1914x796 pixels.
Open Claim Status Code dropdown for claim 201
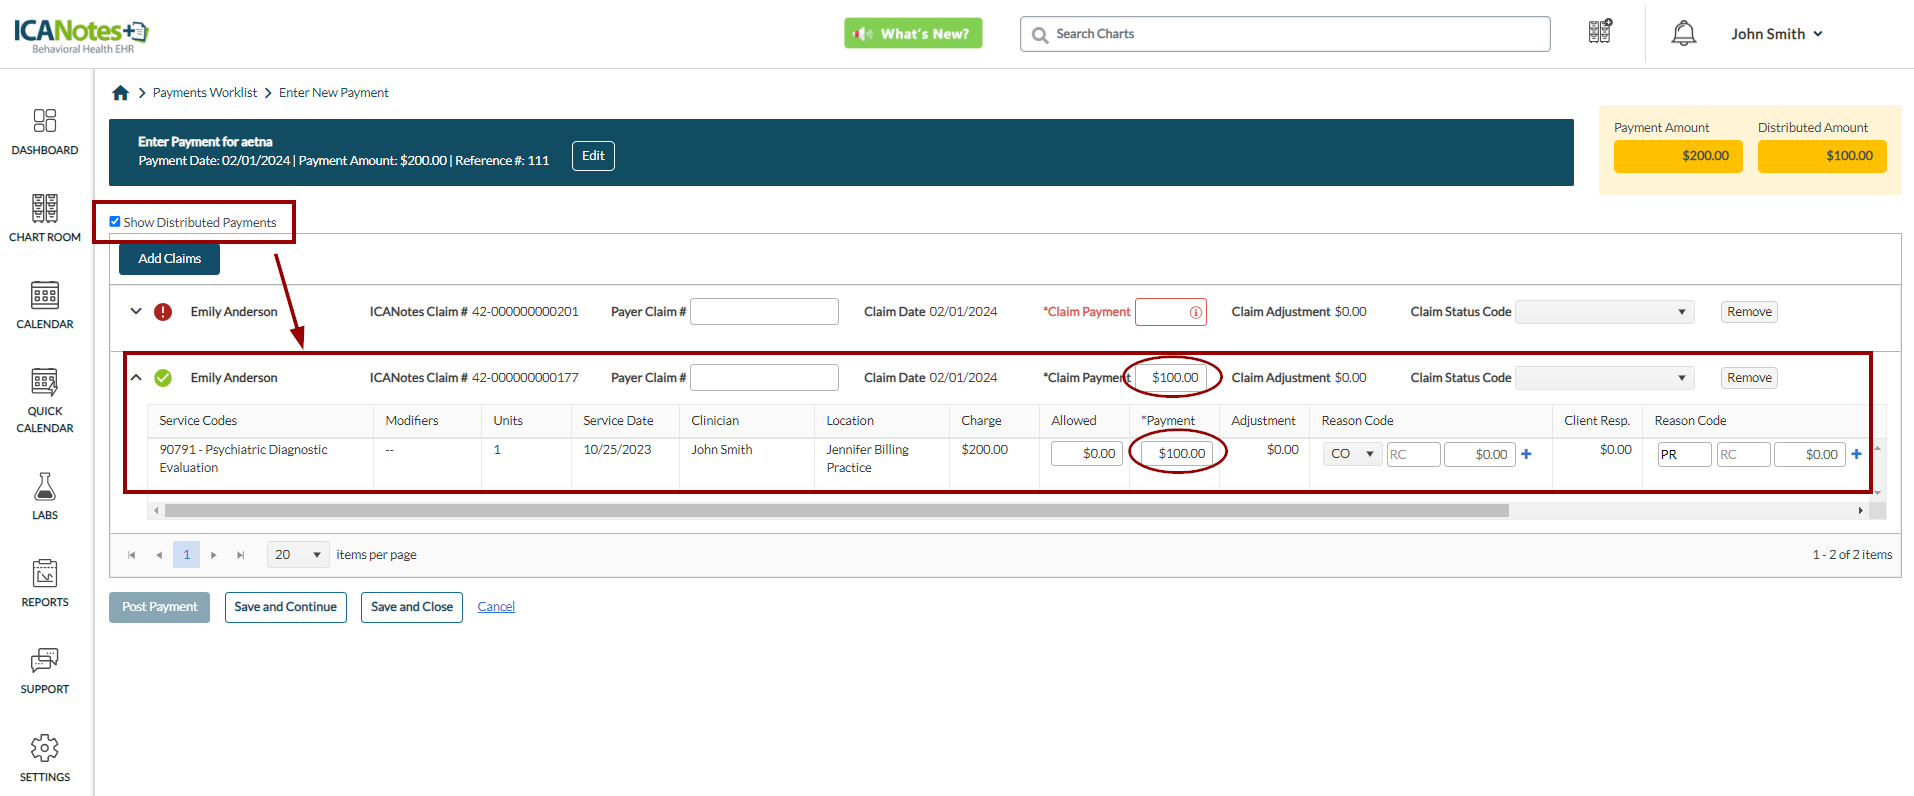pos(1605,312)
